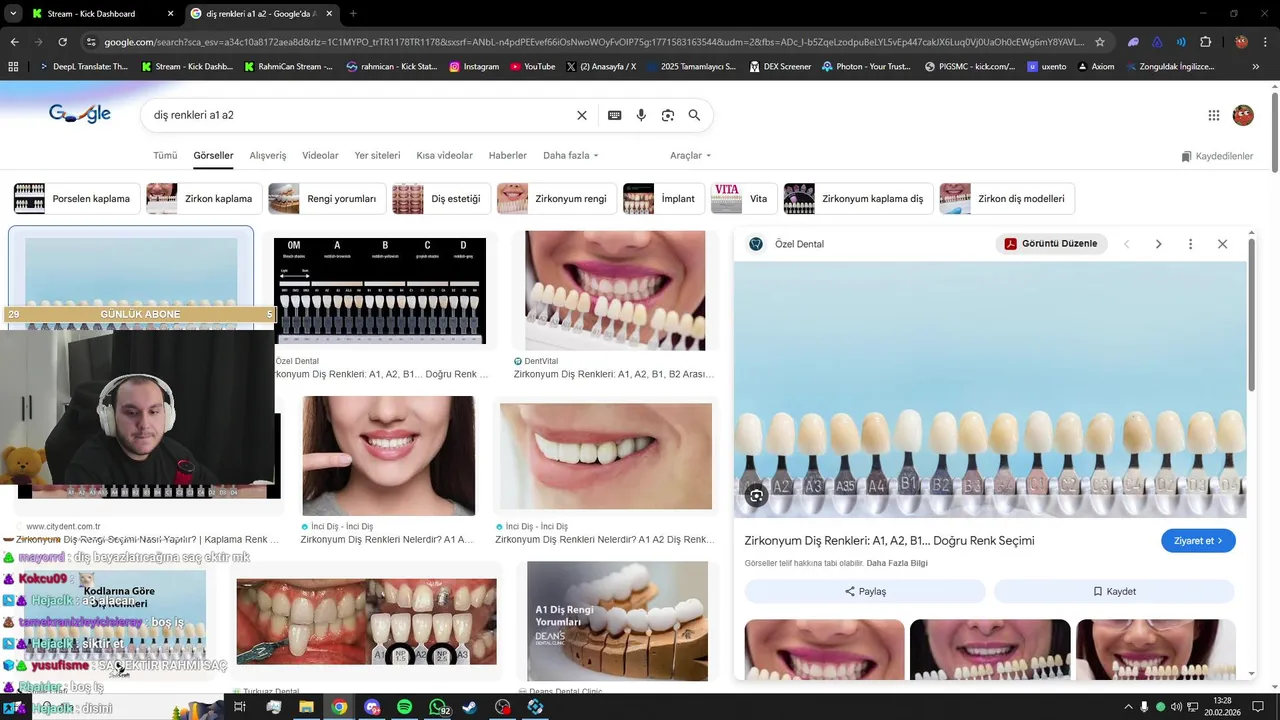Save image with Kaydet button
1280x720 pixels.
coord(1114,591)
